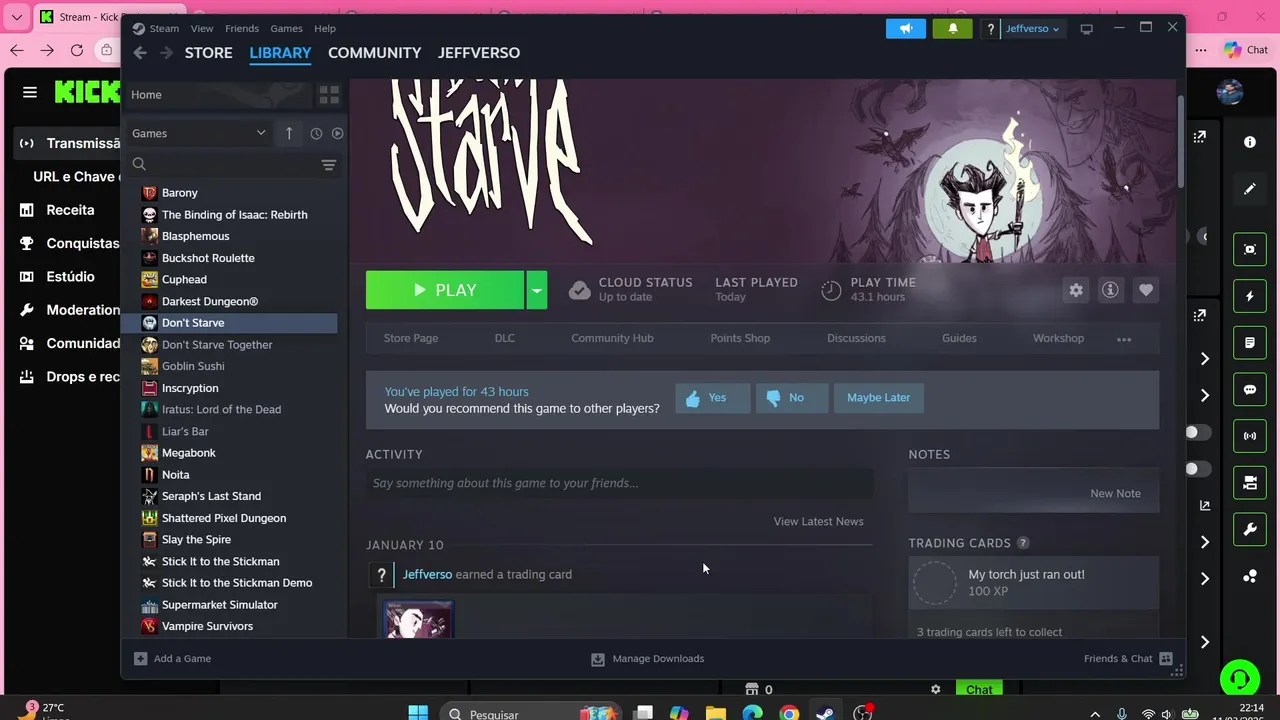Create a New Note
The image size is (1280, 720).
pyautogui.click(x=1115, y=493)
